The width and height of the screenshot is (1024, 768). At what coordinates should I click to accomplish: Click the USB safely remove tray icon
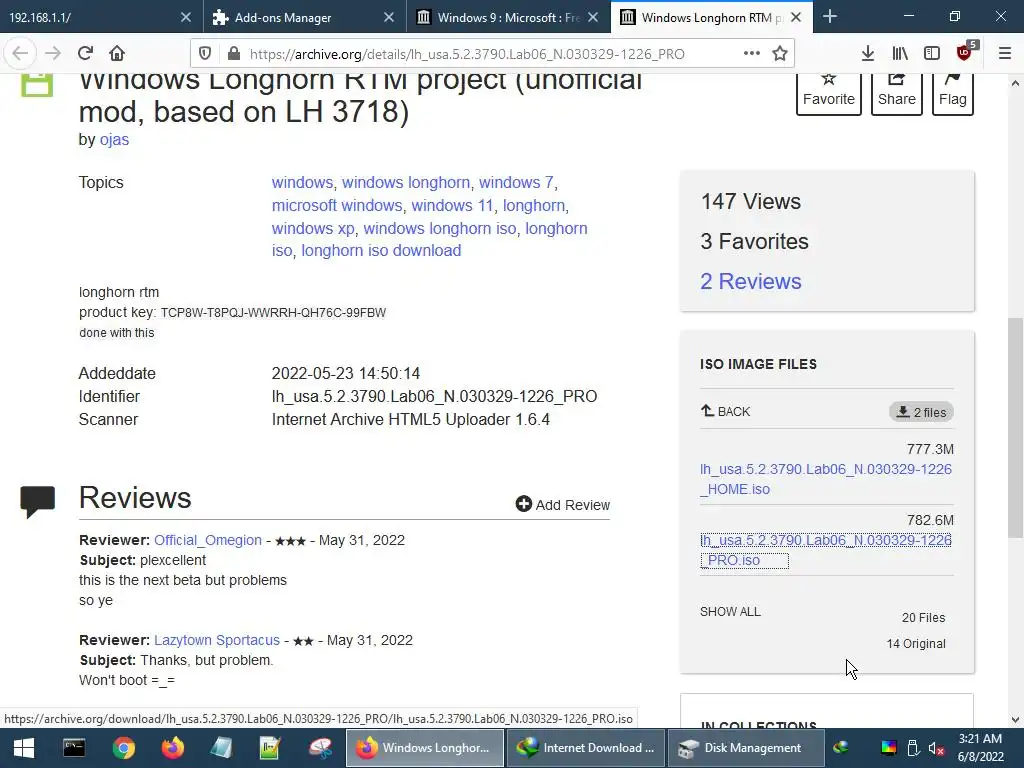[x=913, y=748]
